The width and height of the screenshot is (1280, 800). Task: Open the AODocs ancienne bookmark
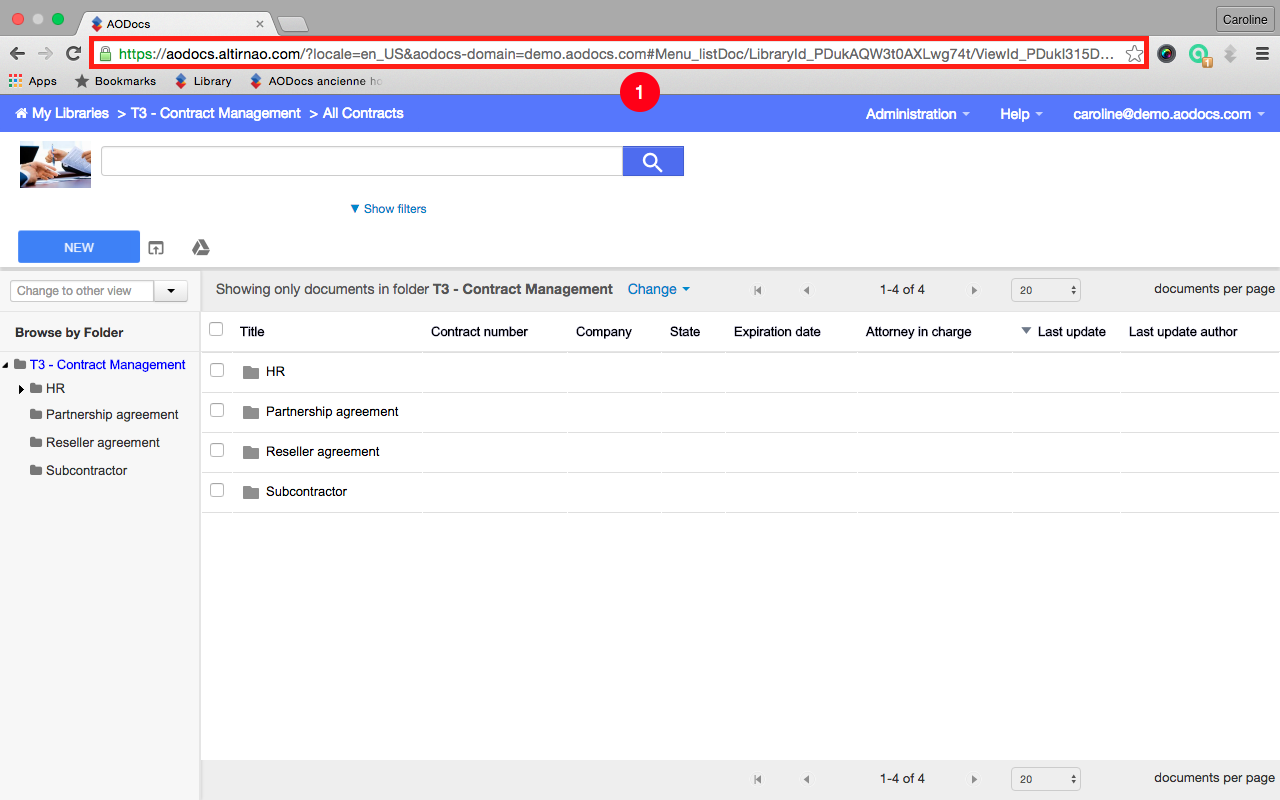(x=316, y=81)
